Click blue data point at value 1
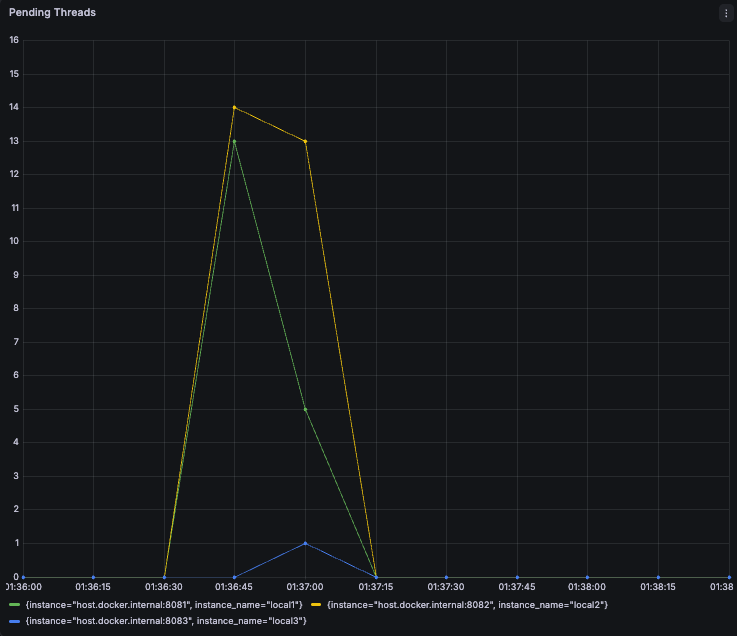Screen dimensions: 737x636 tap(306, 543)
